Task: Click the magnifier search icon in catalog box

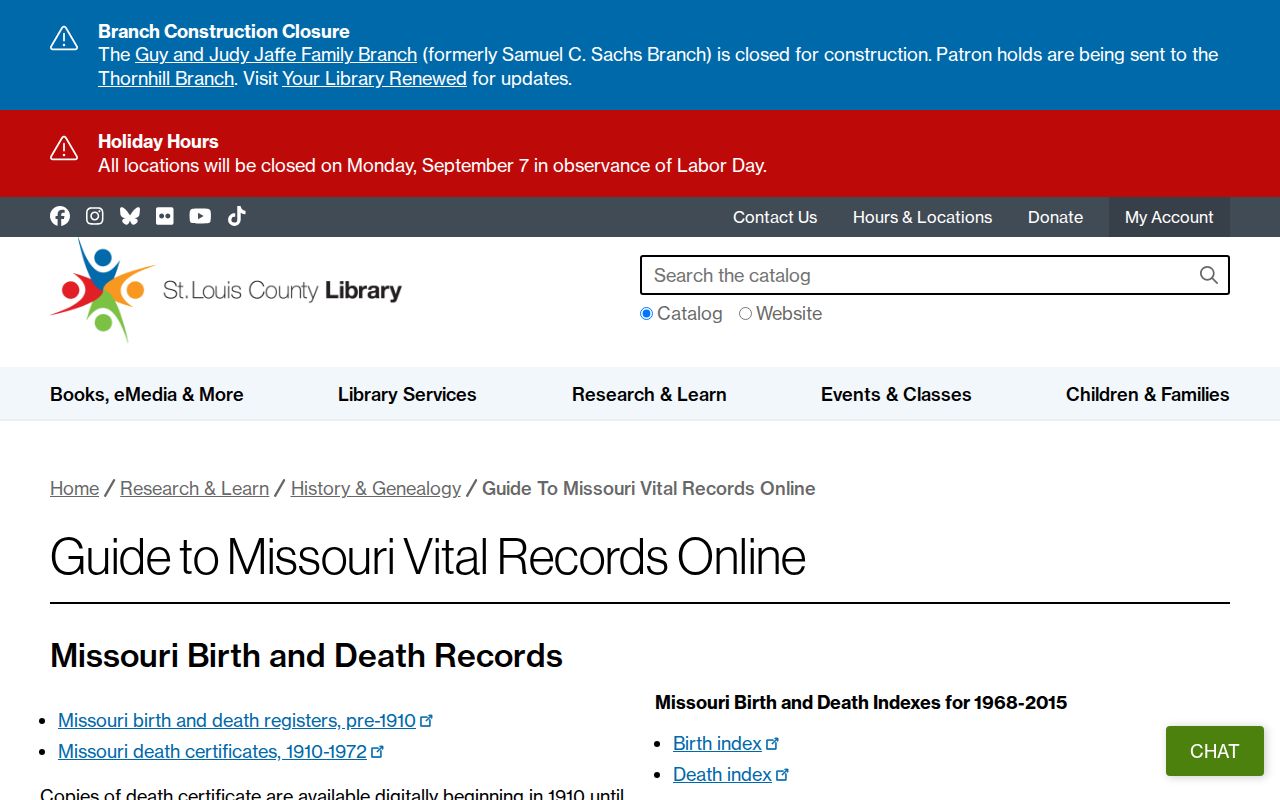Action: coord(1208,275)
